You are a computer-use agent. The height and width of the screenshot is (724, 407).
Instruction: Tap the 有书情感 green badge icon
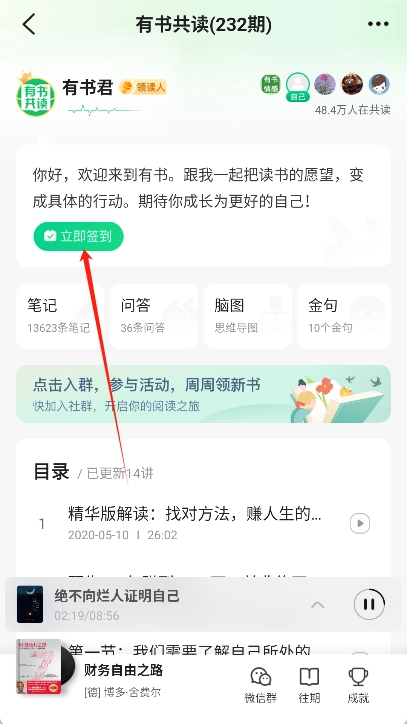pos(270,84)
